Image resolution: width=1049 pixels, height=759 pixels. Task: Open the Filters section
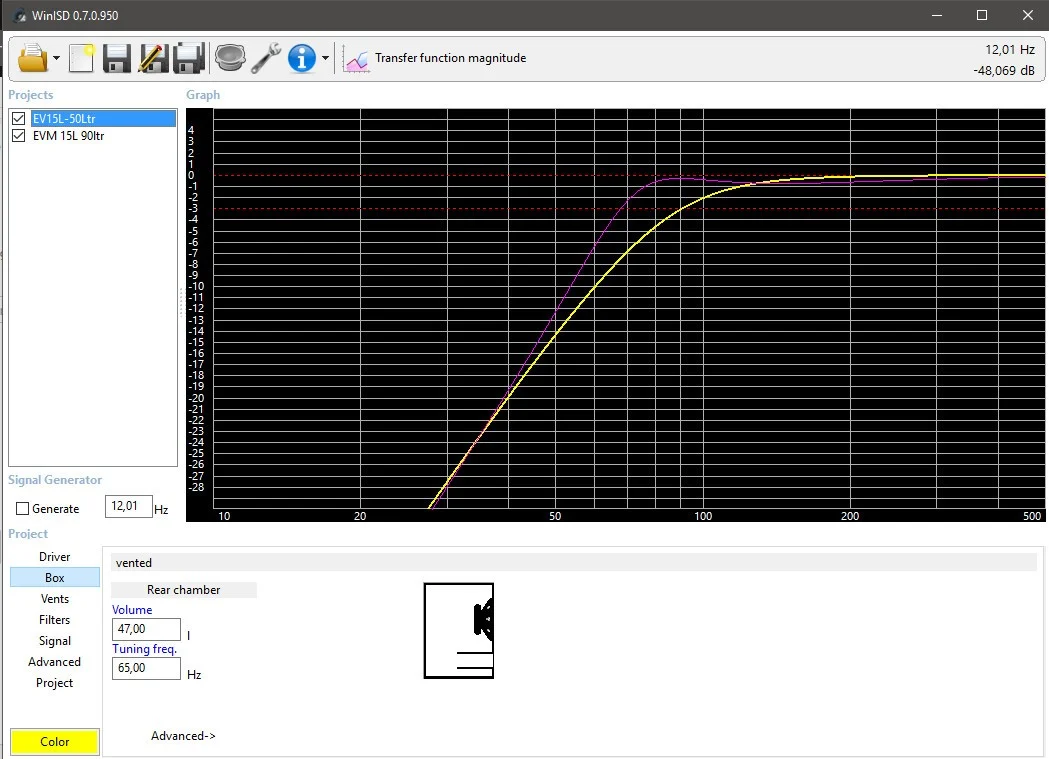55,619
